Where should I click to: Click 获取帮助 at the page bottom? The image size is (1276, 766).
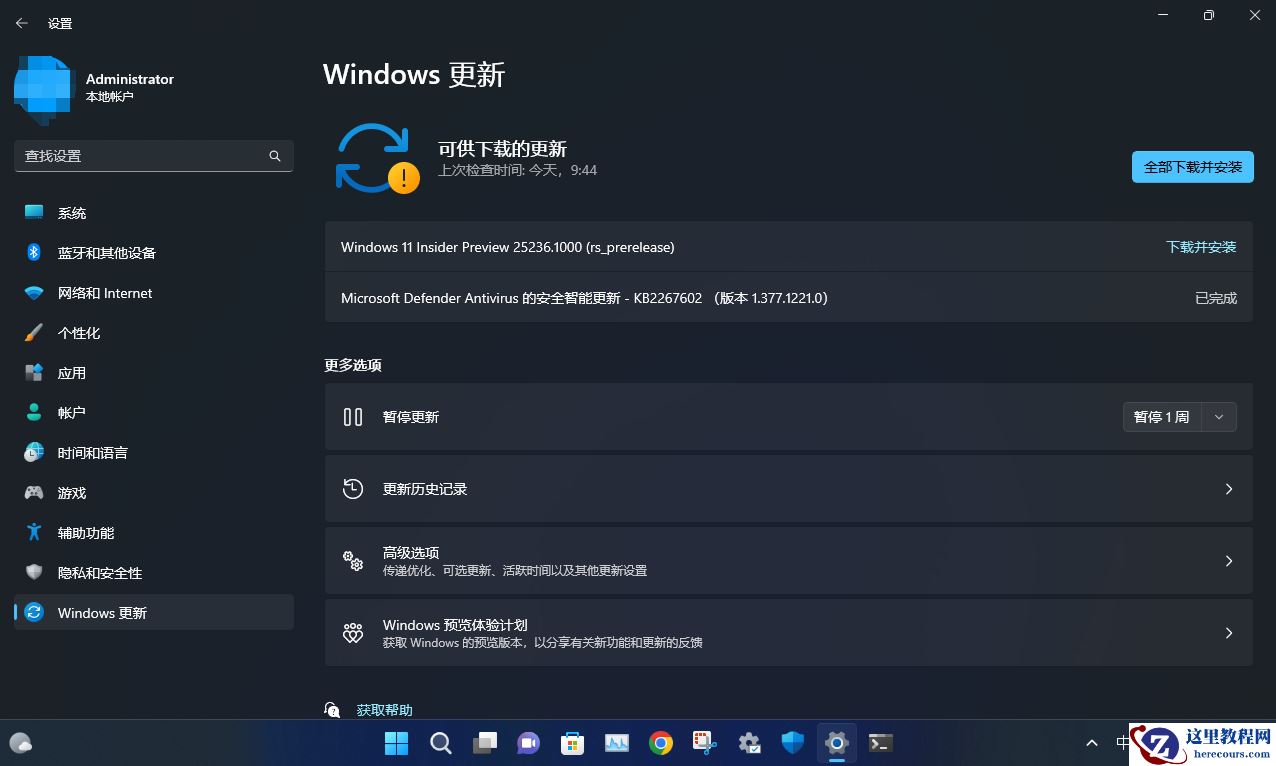click(x=384, y=709)
